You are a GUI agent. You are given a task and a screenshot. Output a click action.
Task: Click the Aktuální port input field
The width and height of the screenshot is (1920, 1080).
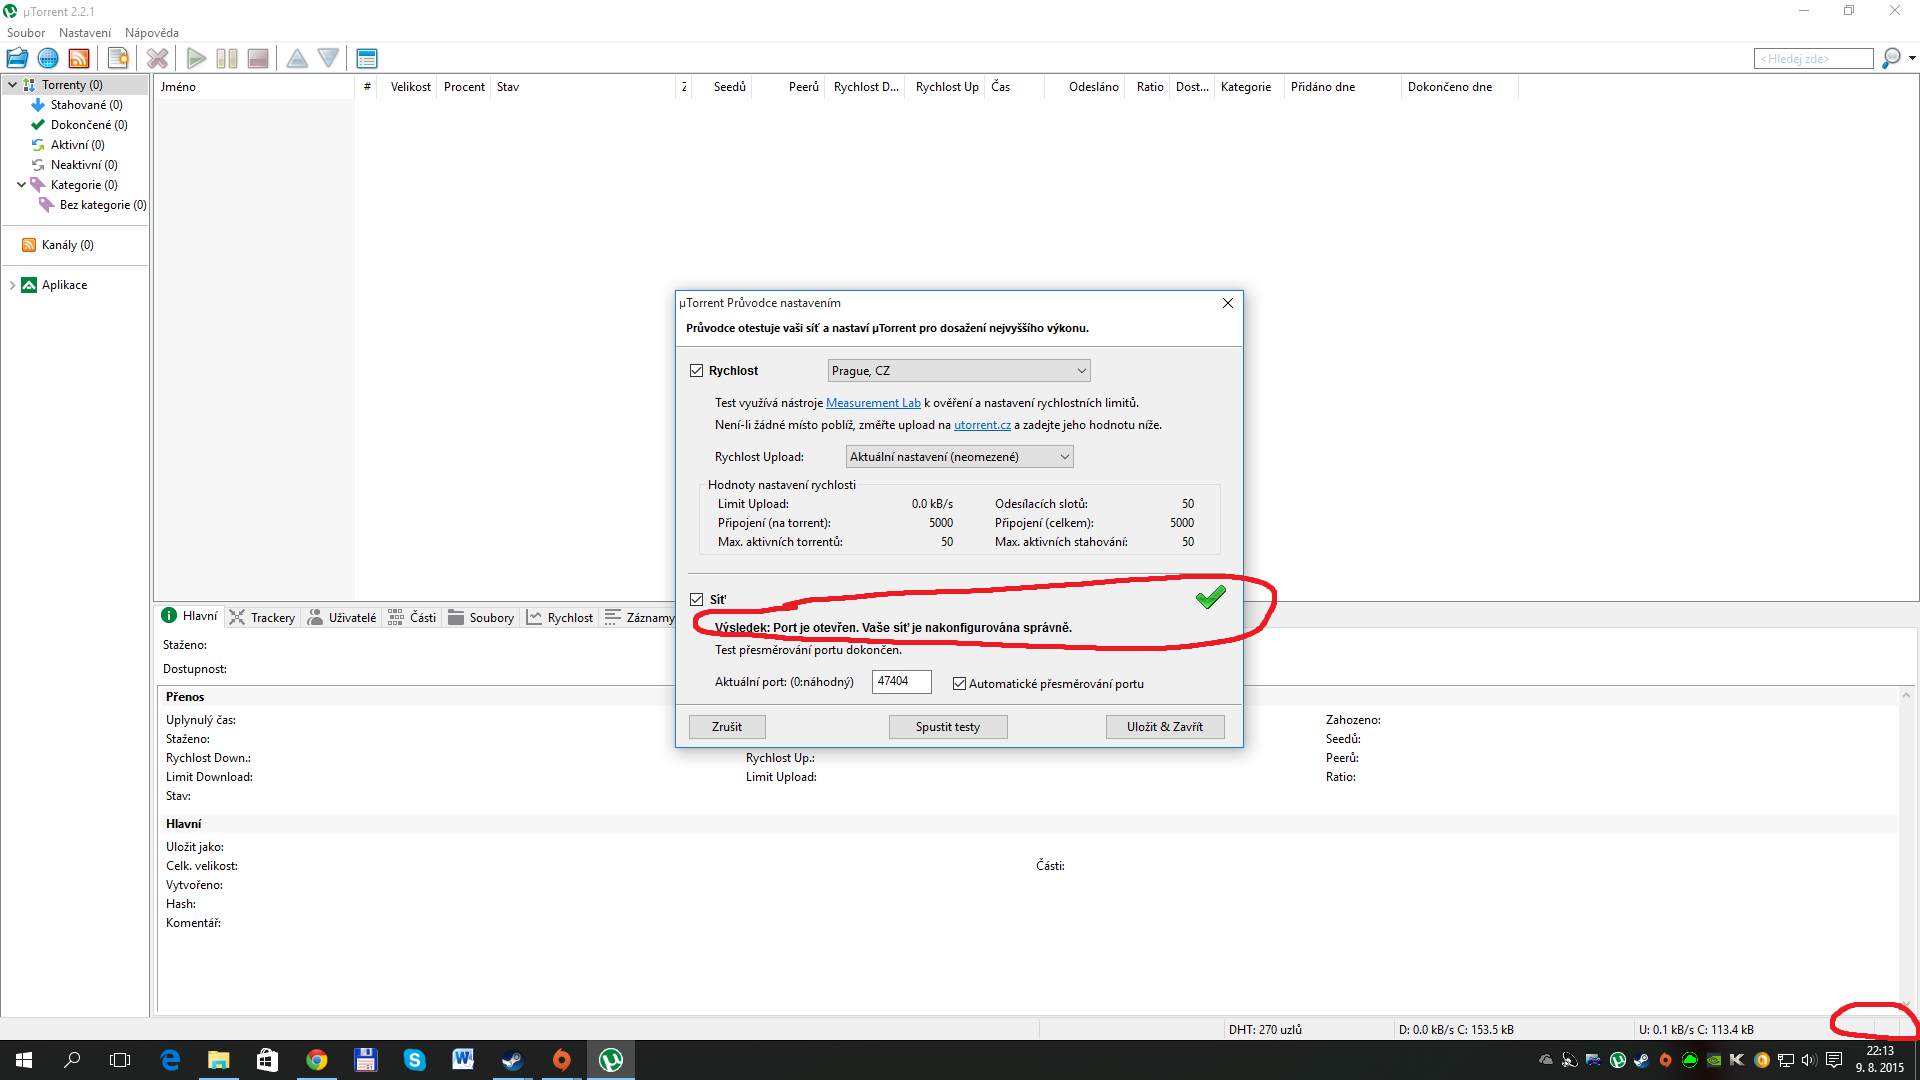(902, 682)
